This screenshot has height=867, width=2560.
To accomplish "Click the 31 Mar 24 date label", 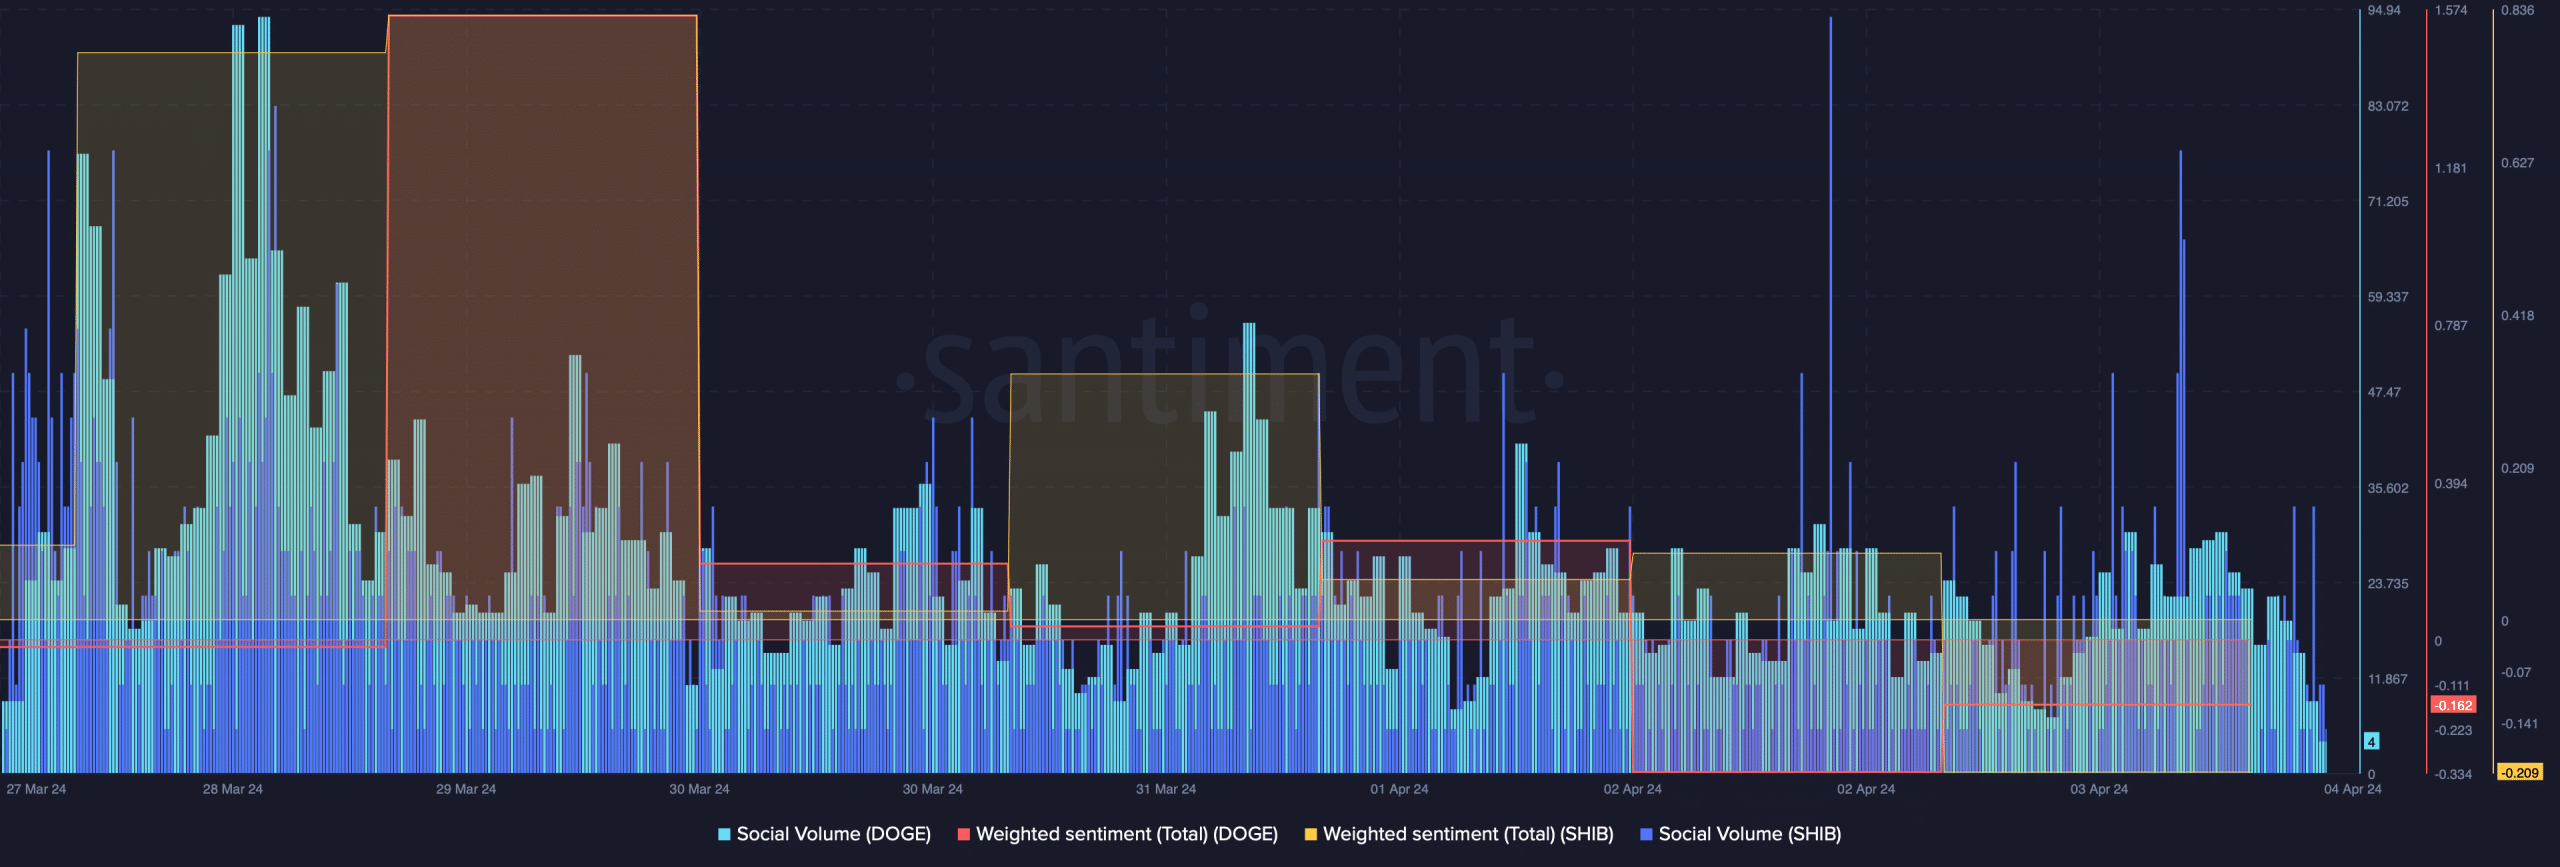I will tap(1166, 789).
